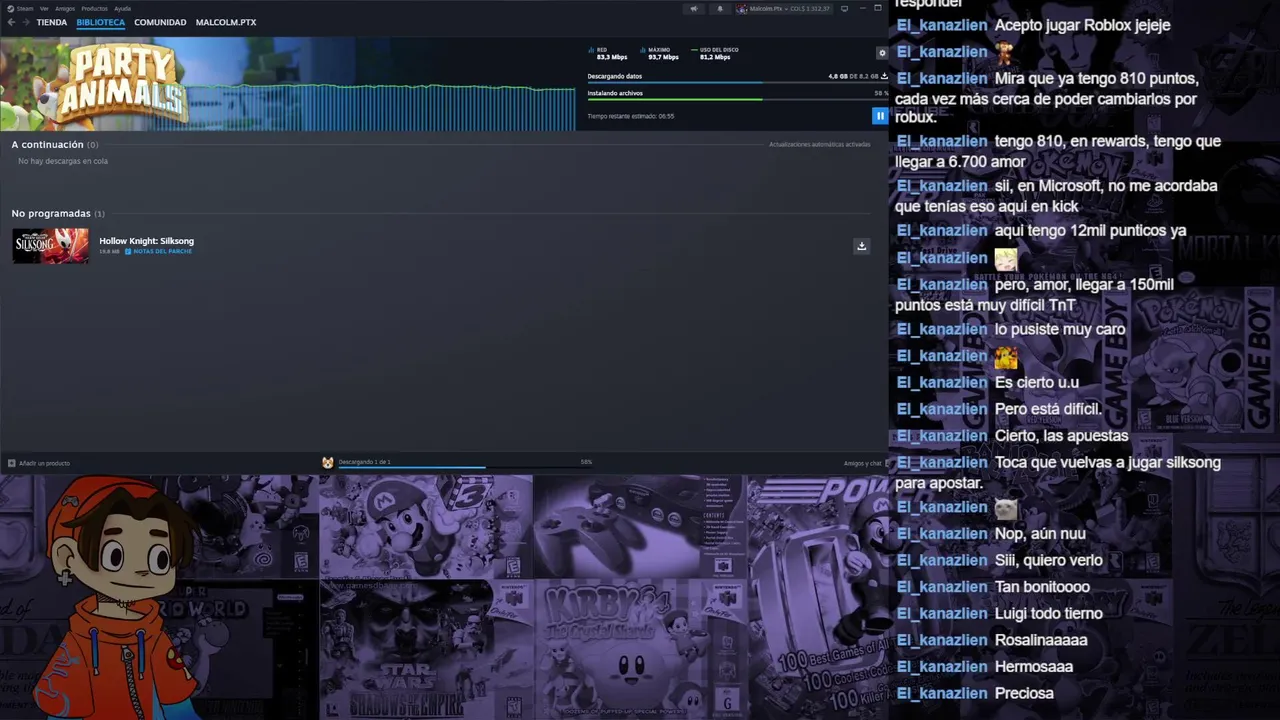The width and height of the screenshot is (1280, 720).
Task: Click Descargando 1 de 1 status
Action: point(364,462)
